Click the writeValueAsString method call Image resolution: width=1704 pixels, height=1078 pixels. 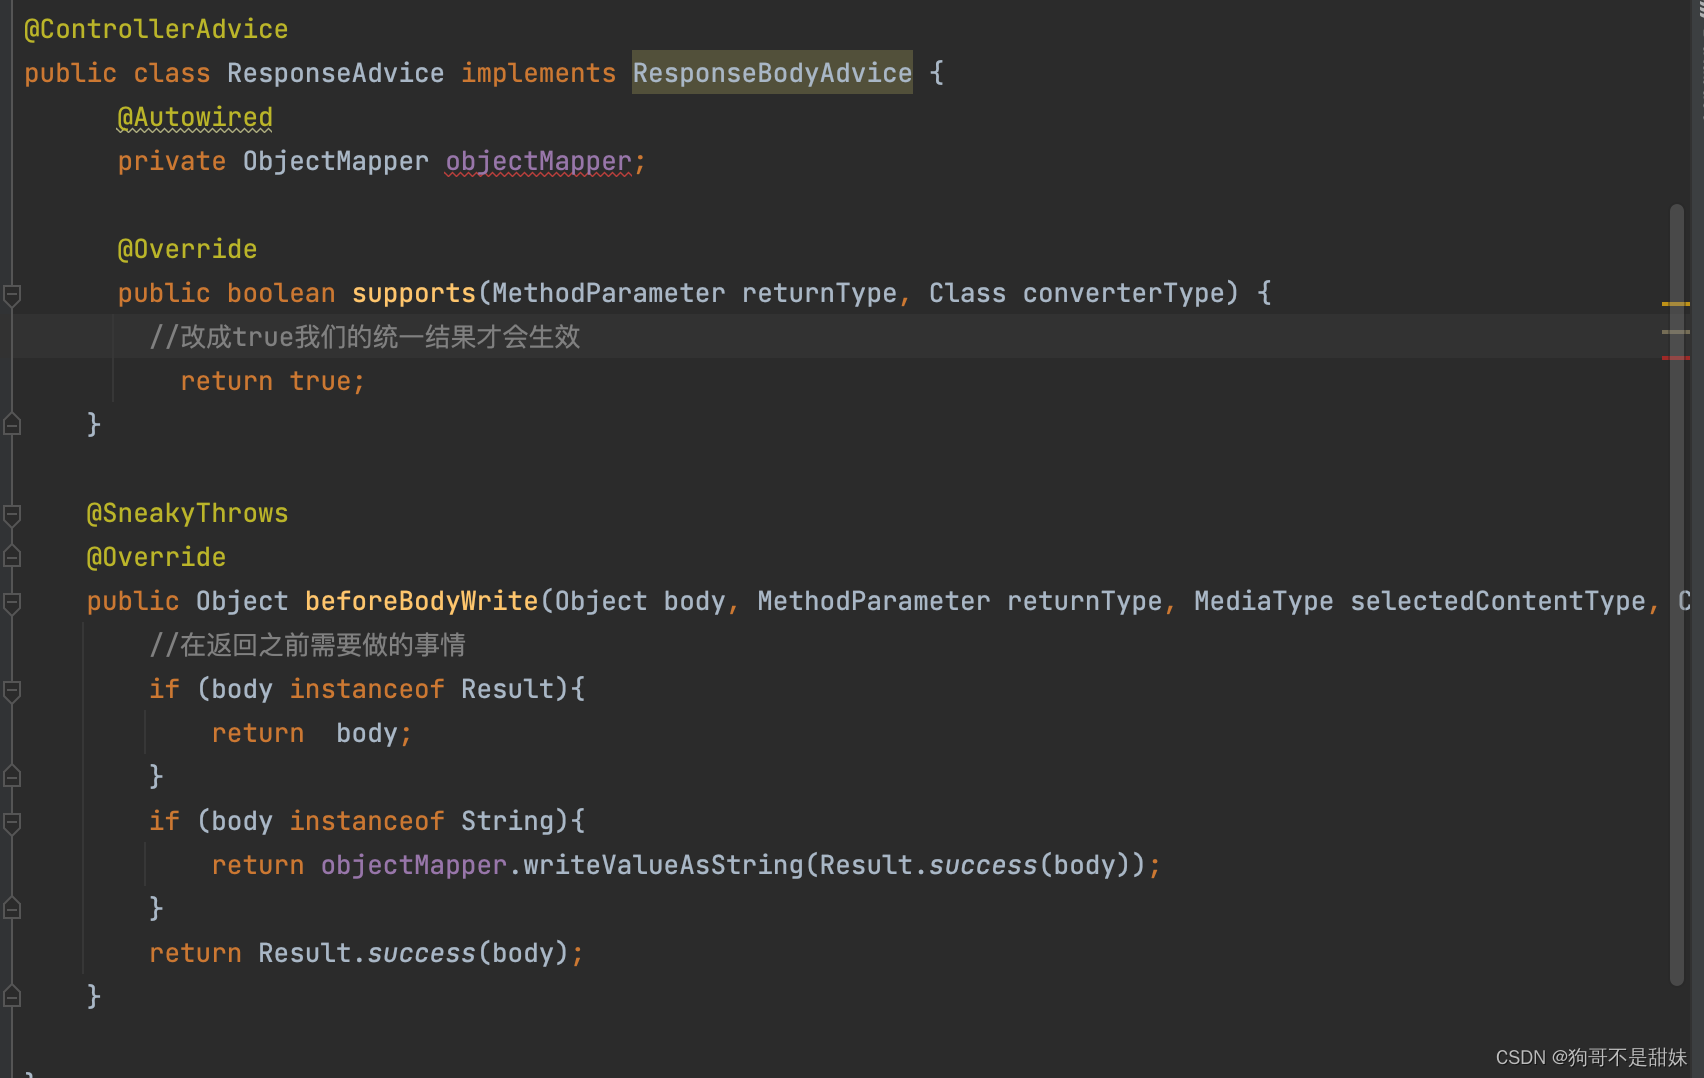click(663, 865)
